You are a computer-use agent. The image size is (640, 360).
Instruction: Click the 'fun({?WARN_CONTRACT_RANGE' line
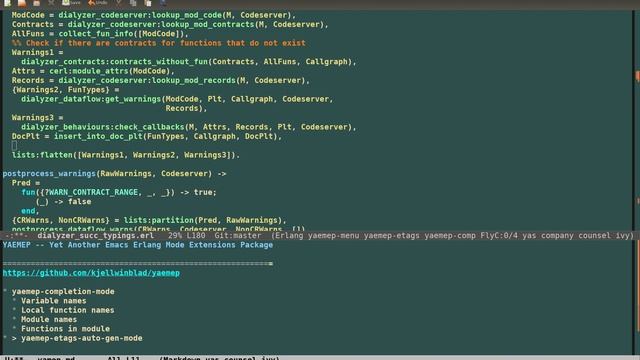pyautogui.click(x=119, y=193)
